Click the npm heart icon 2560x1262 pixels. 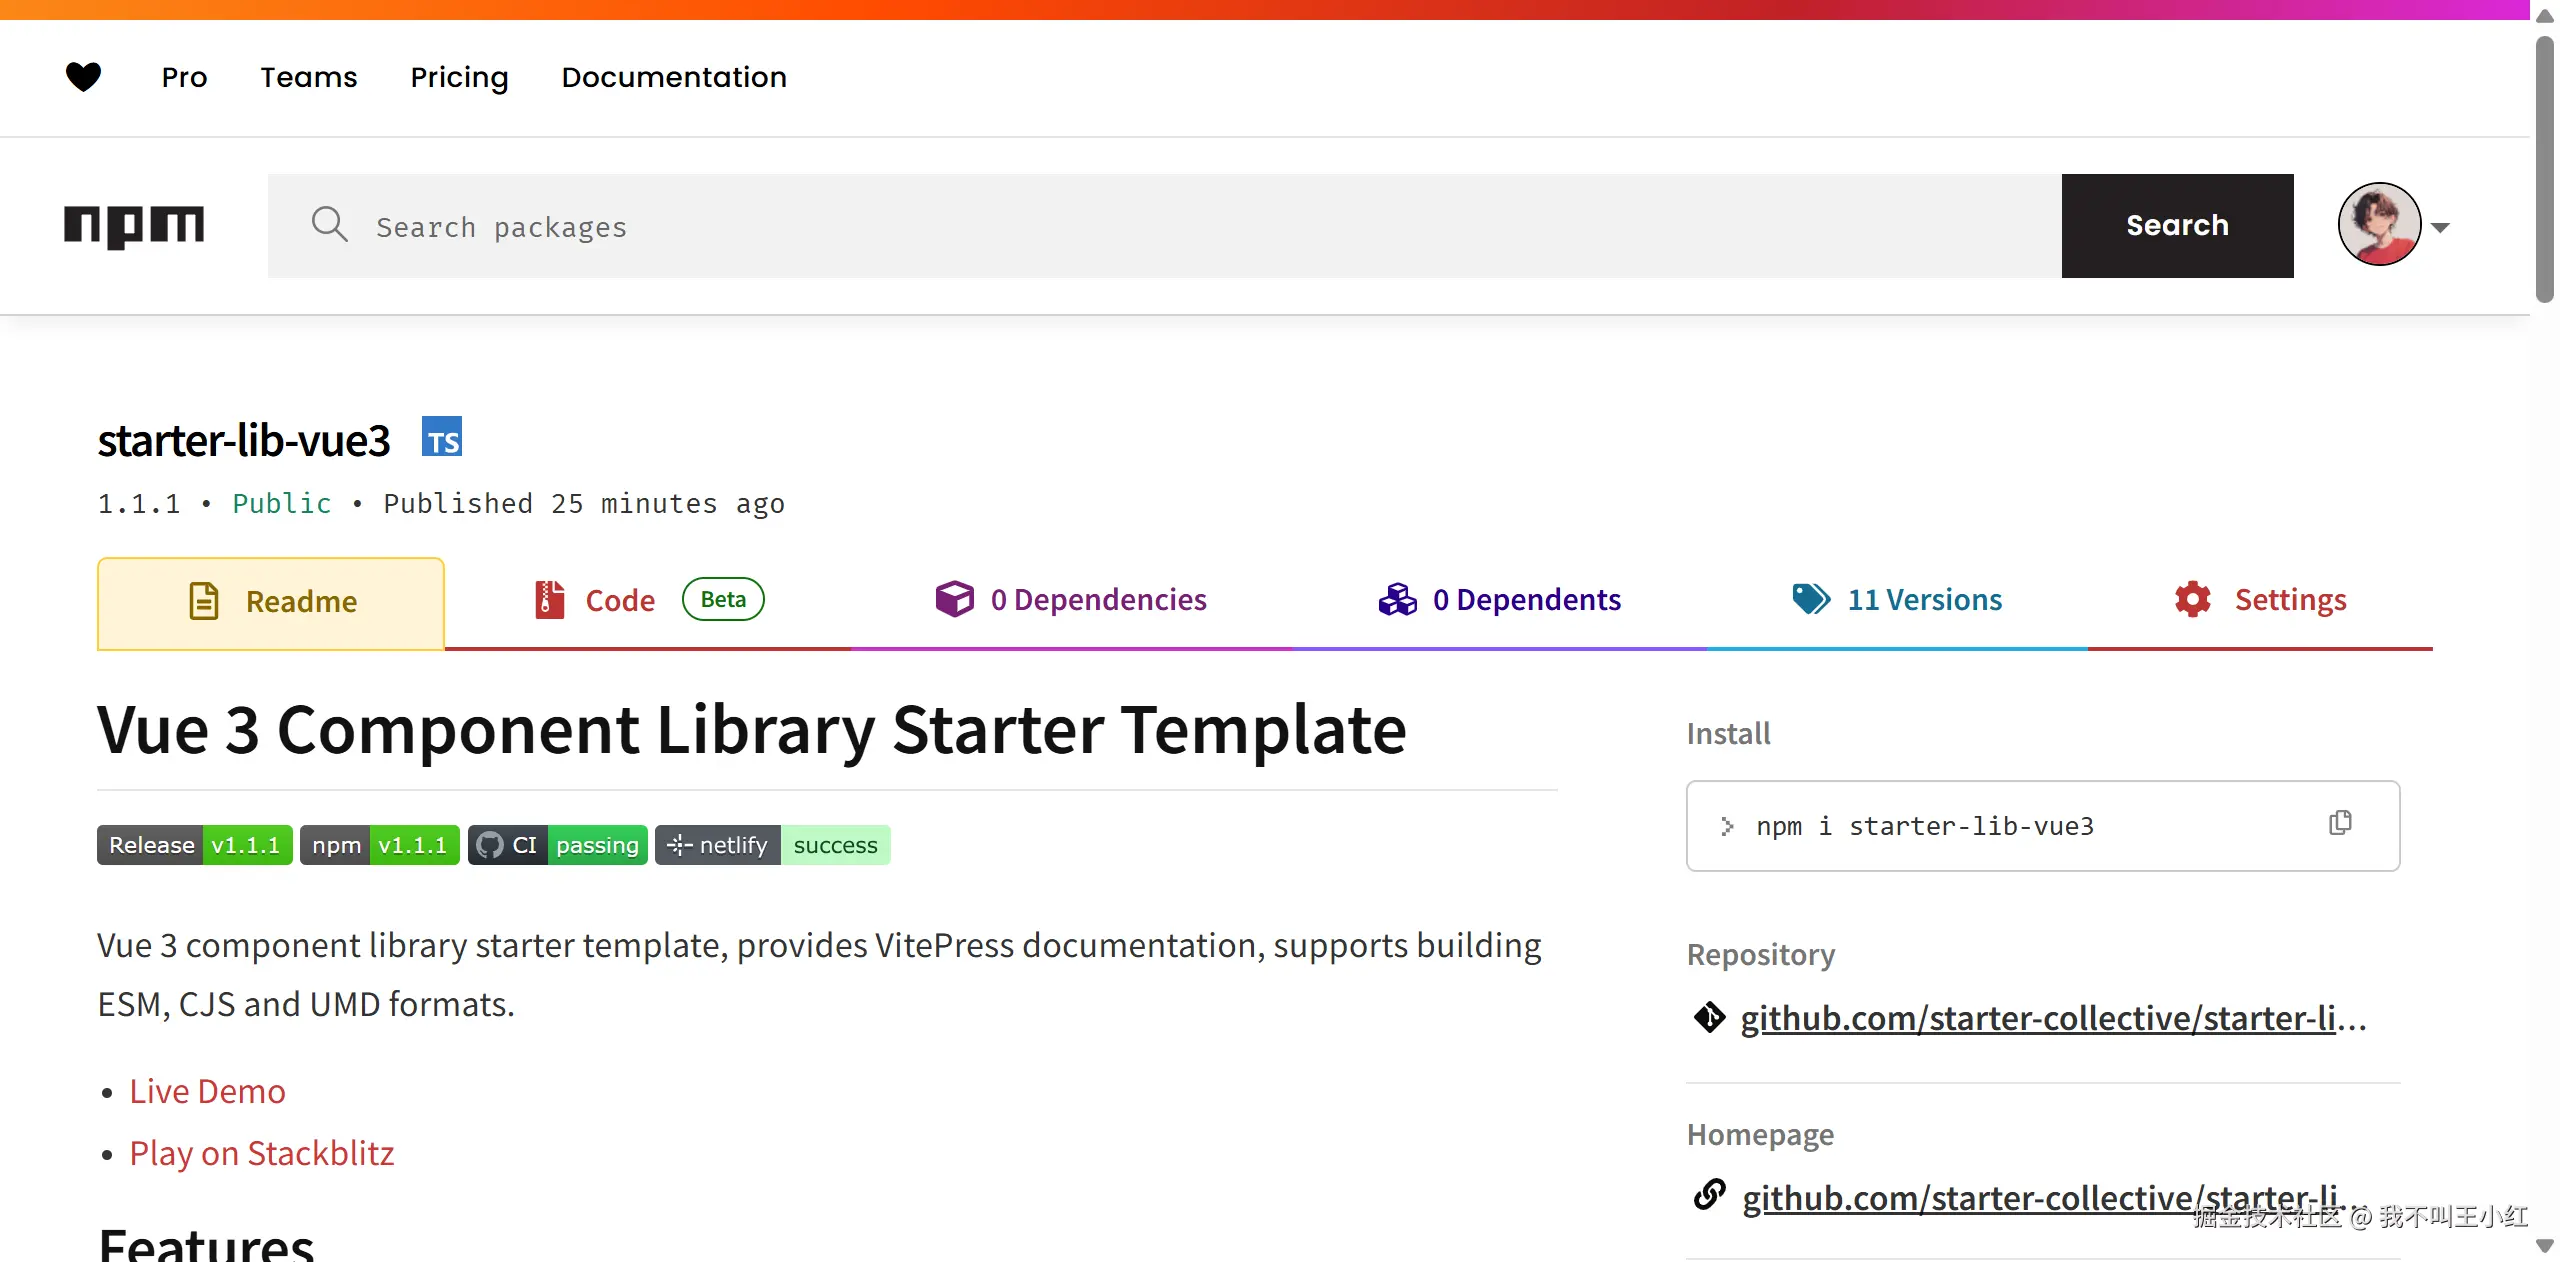click(x=84, y=77)
